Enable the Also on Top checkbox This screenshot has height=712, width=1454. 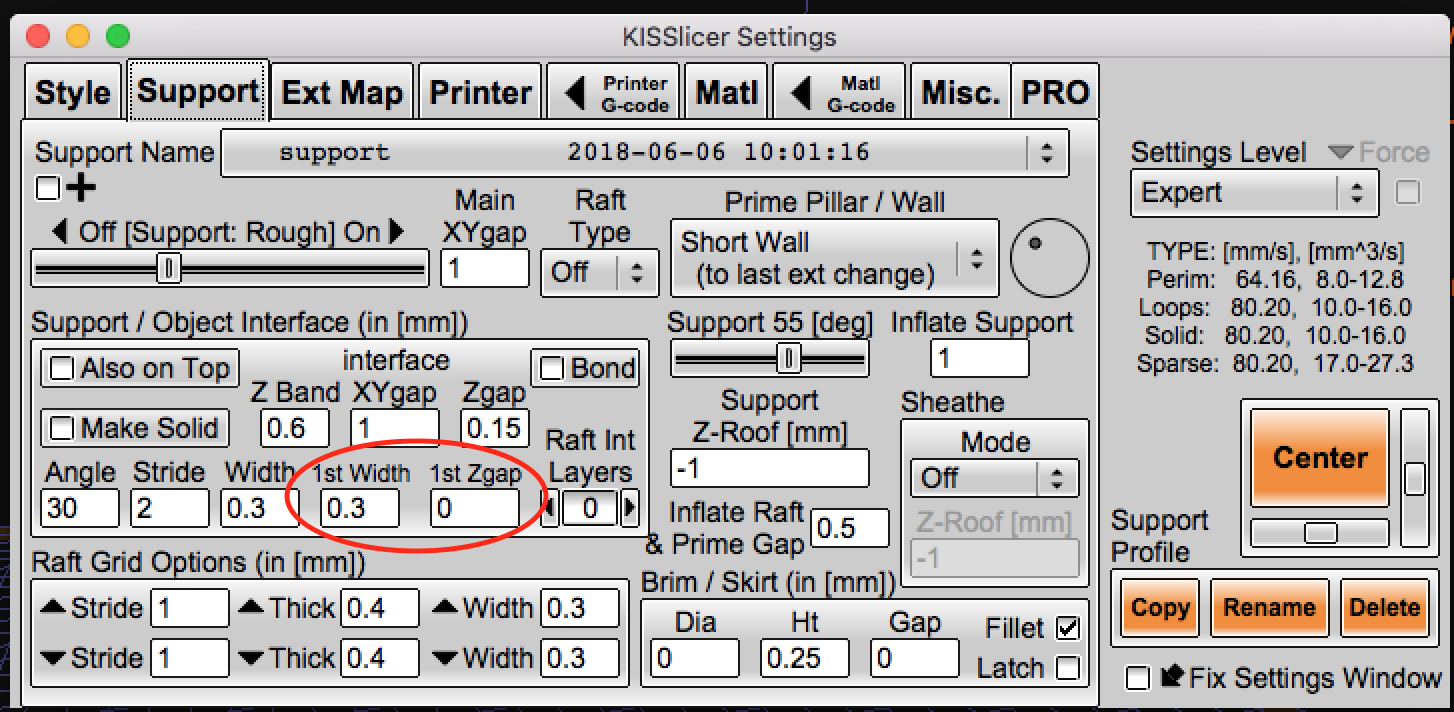click(62, 369)
